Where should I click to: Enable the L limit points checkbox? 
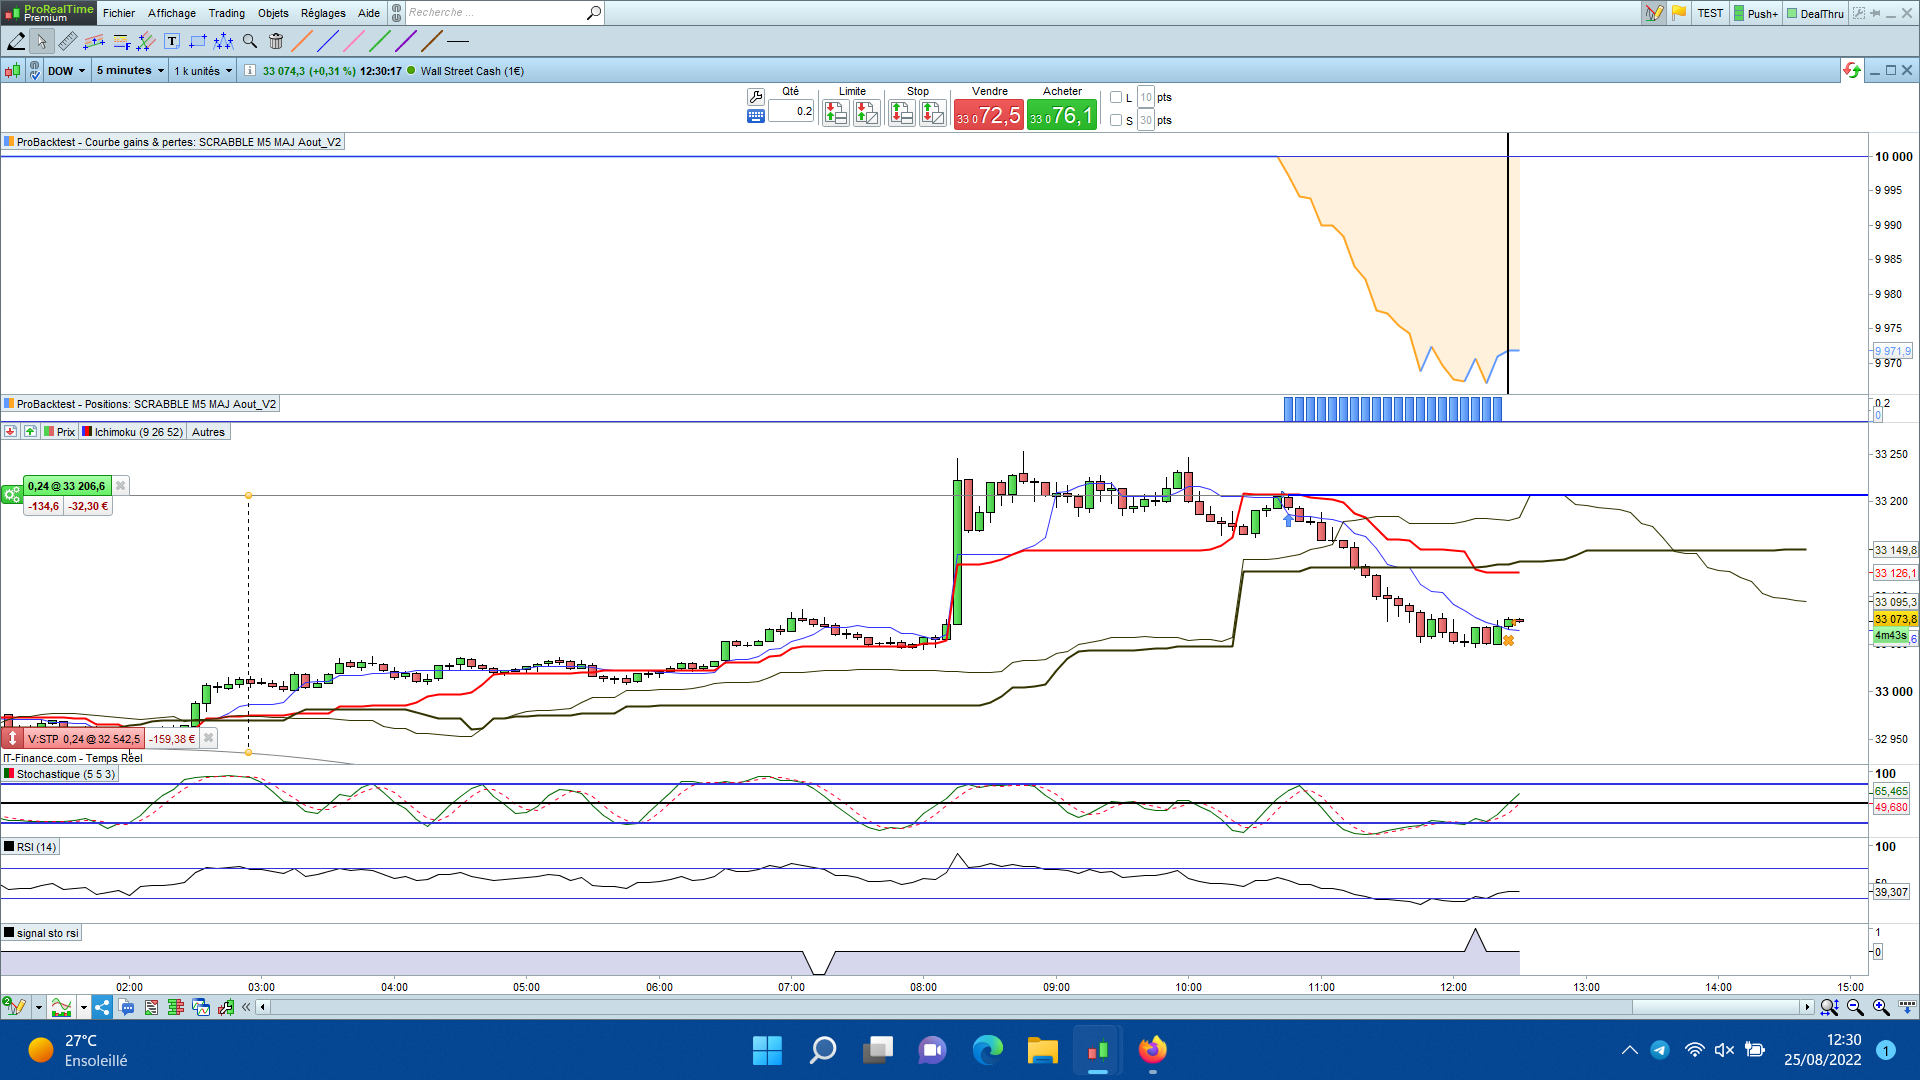coord(1116,97)
